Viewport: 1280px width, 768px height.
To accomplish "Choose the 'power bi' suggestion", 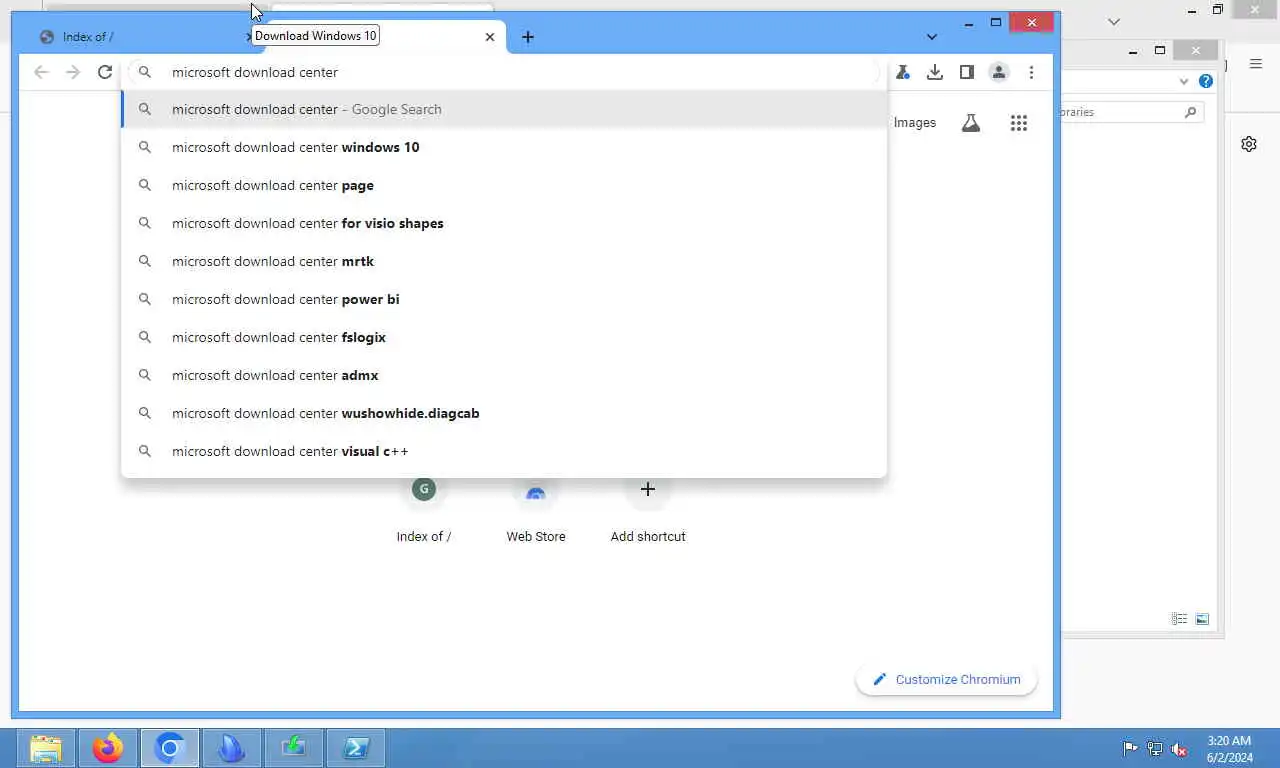I will click(504, 299).
